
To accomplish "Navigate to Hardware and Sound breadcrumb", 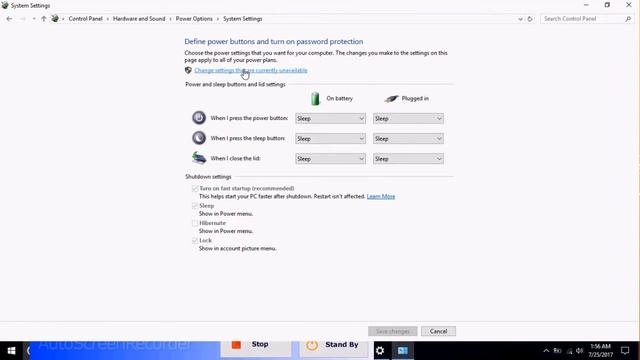I will [x=139, y=19].
